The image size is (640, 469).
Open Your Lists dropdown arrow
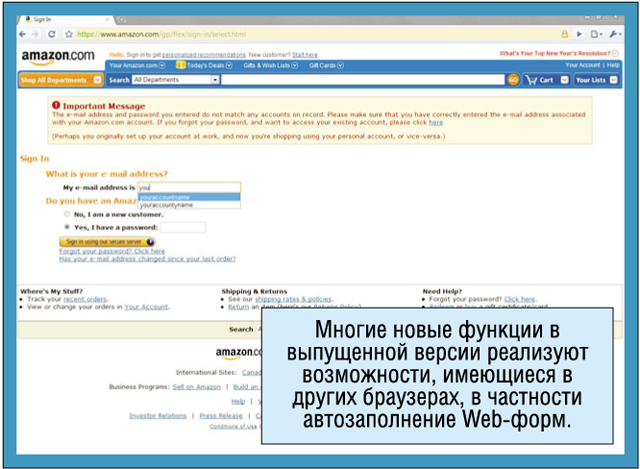point(613,80)
